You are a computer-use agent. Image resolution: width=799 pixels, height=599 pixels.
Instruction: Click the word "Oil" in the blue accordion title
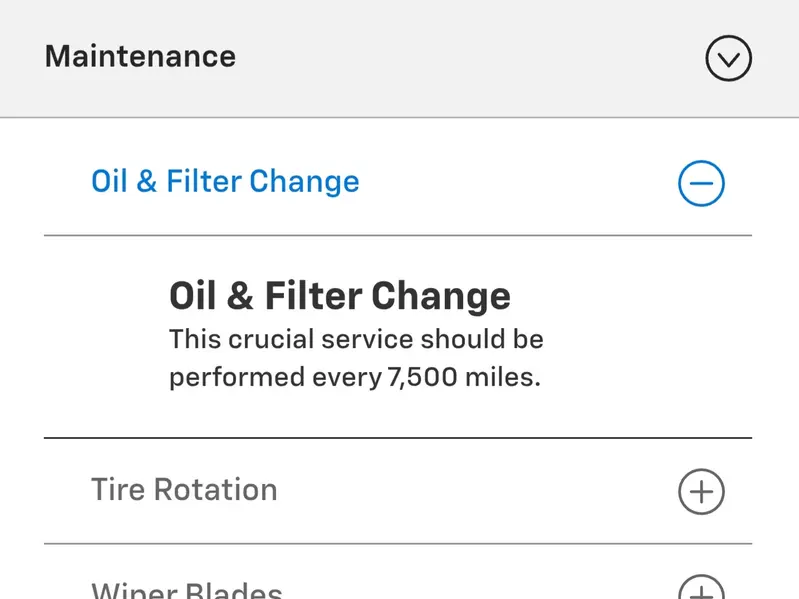[108, 182]
